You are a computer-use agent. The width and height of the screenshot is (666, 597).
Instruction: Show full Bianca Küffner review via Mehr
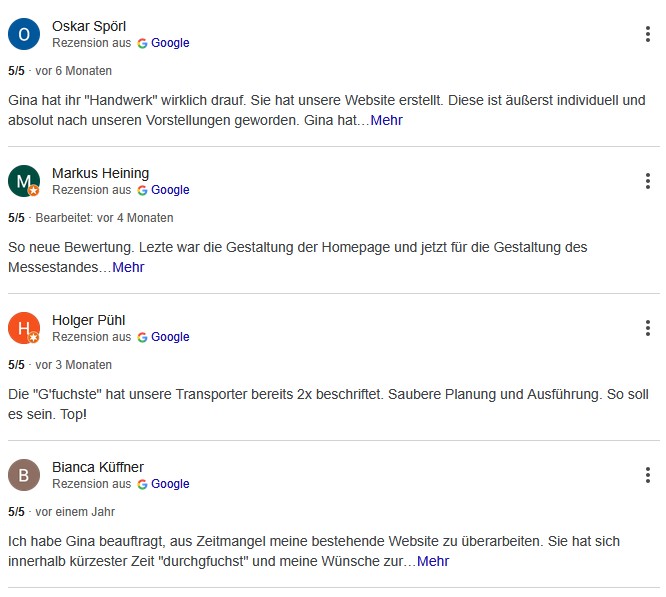click(433, 561)
